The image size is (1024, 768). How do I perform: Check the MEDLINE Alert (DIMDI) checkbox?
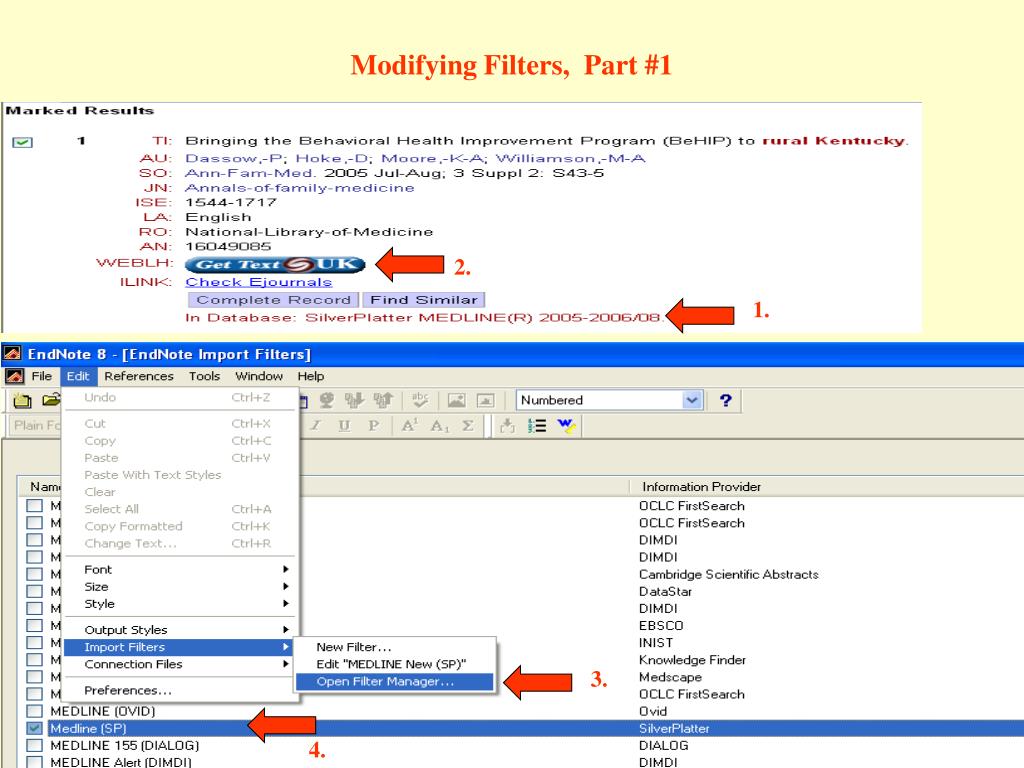(x=35, y=762)
